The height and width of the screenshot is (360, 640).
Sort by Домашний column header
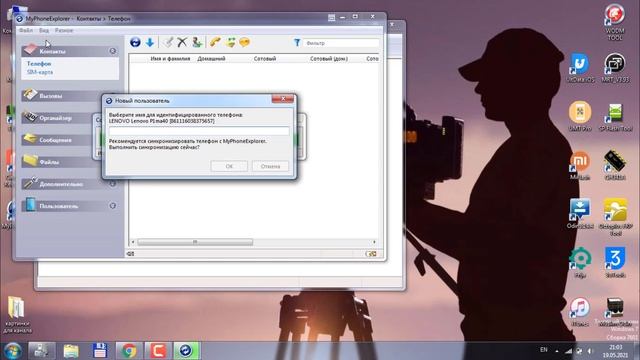[x=211, y=59]
